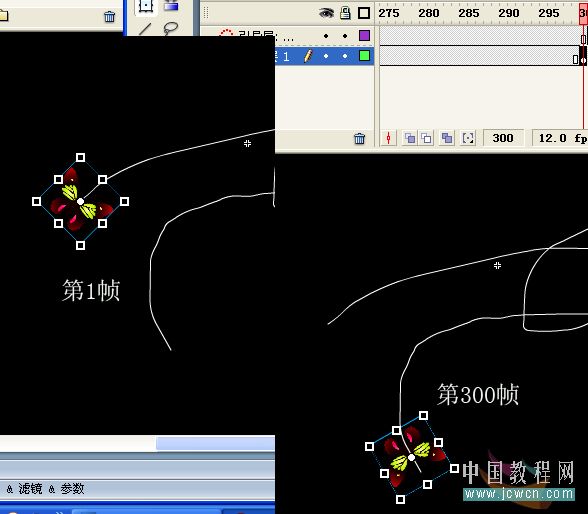Click frame 275 on timeline ruler
This screenshot has height=514, width=588.
coord(388,13)
